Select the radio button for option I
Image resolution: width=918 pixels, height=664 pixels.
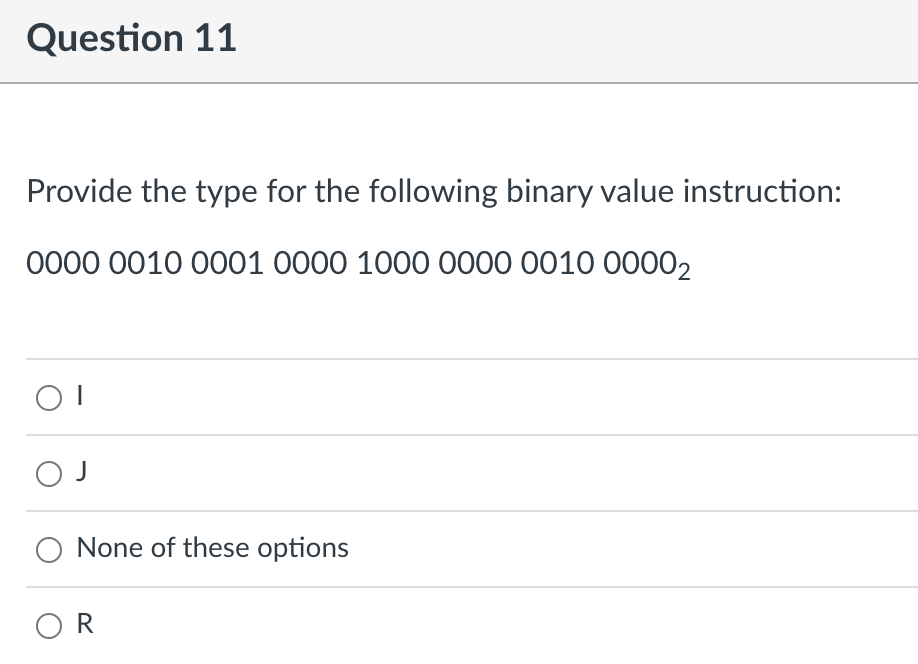[48, 398]
